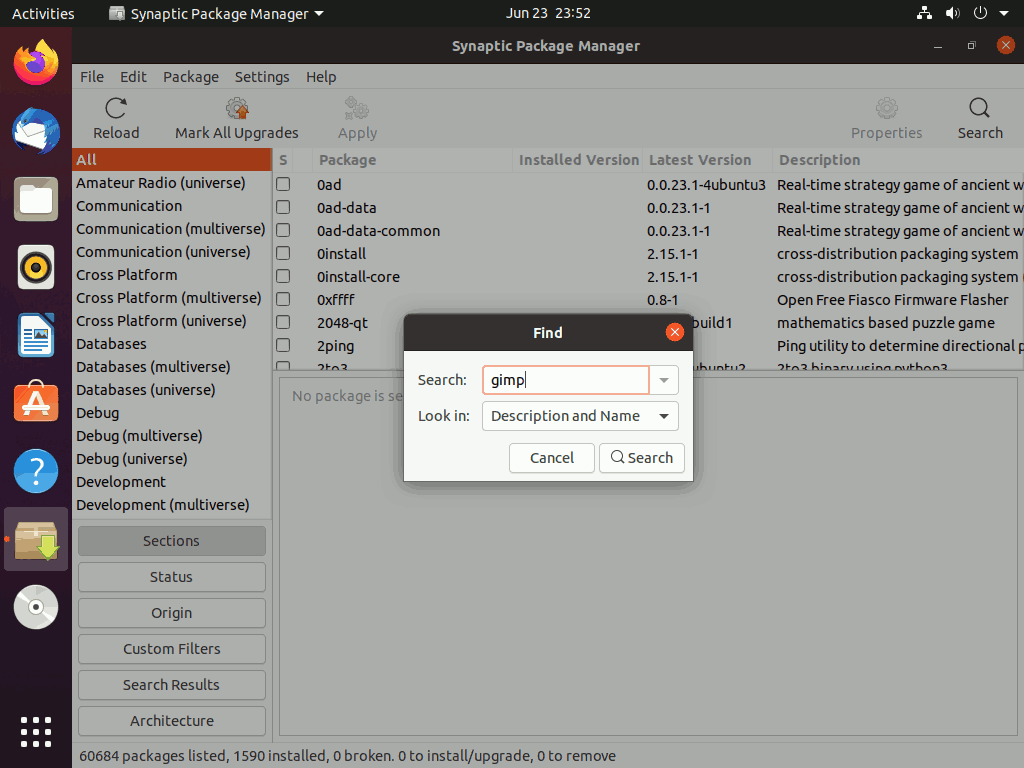Toggle the checkbox for 0xffff
Viewport: 1024px width, 768px height.
pyautogui.click(x=283, y=300)
